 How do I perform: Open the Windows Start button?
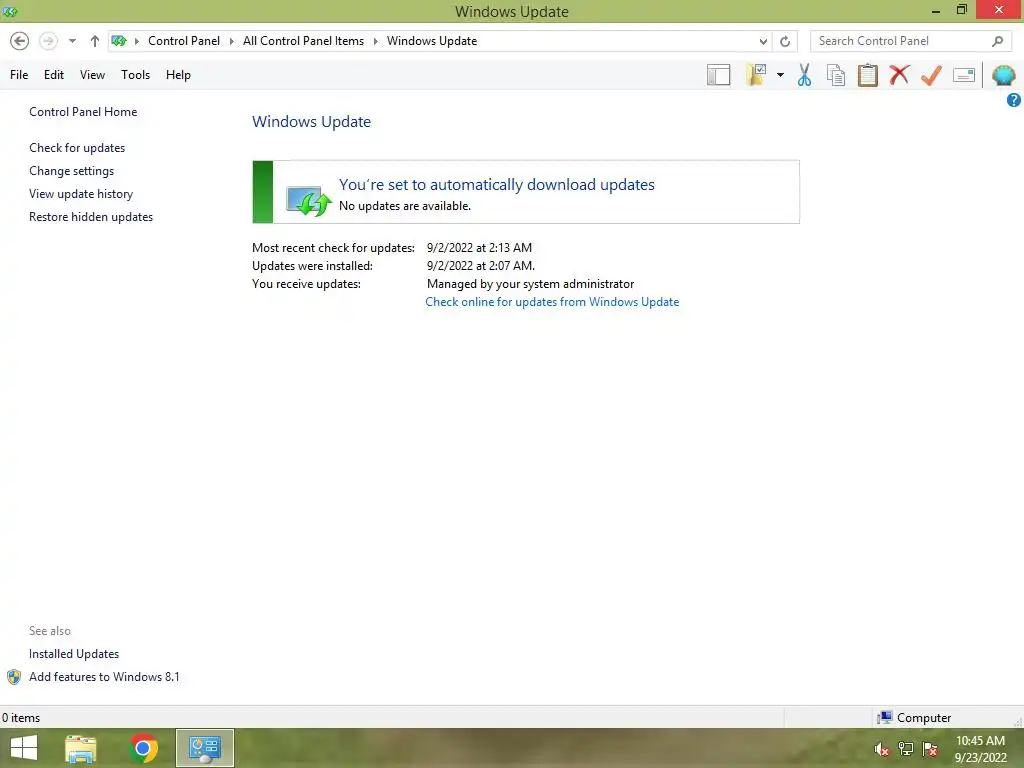(x=24, y=748)
